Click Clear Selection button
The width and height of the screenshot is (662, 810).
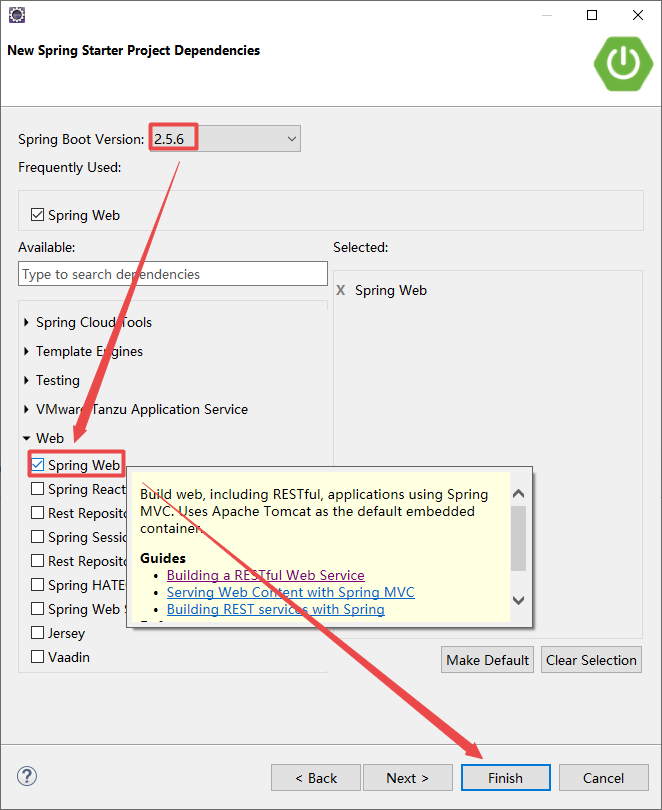(591, 660)
